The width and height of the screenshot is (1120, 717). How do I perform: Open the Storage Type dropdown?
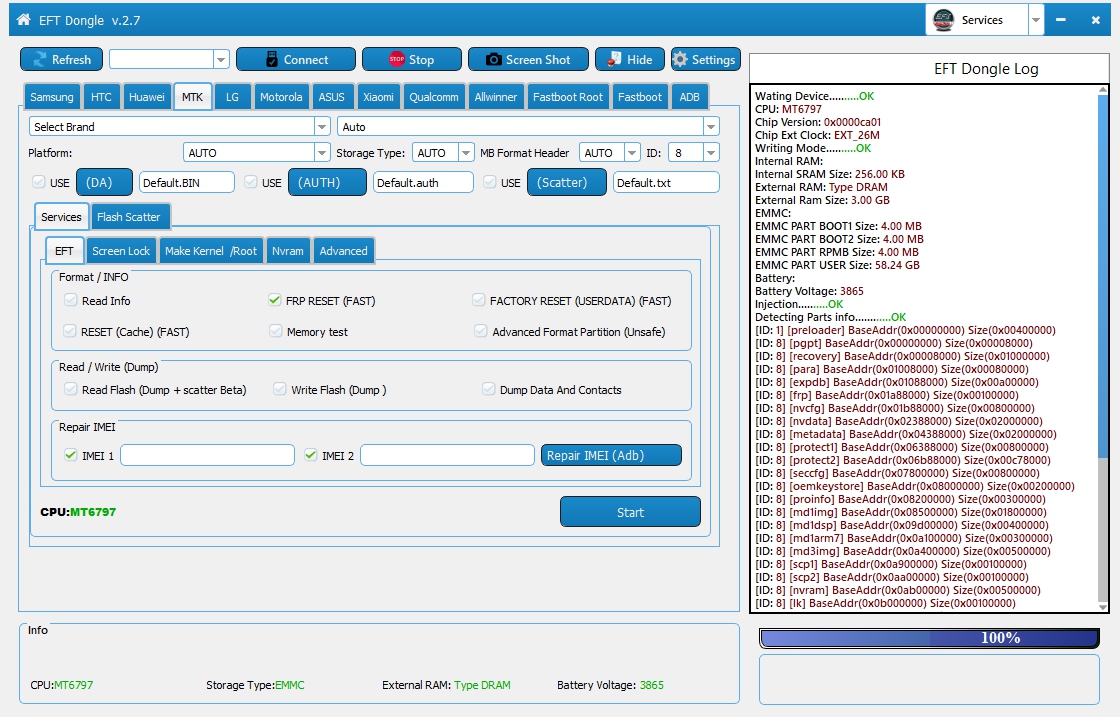click(x=466, y=153)
